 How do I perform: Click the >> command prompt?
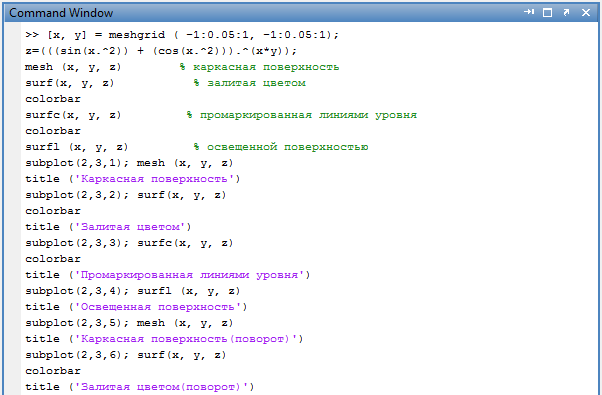(32, 35)
